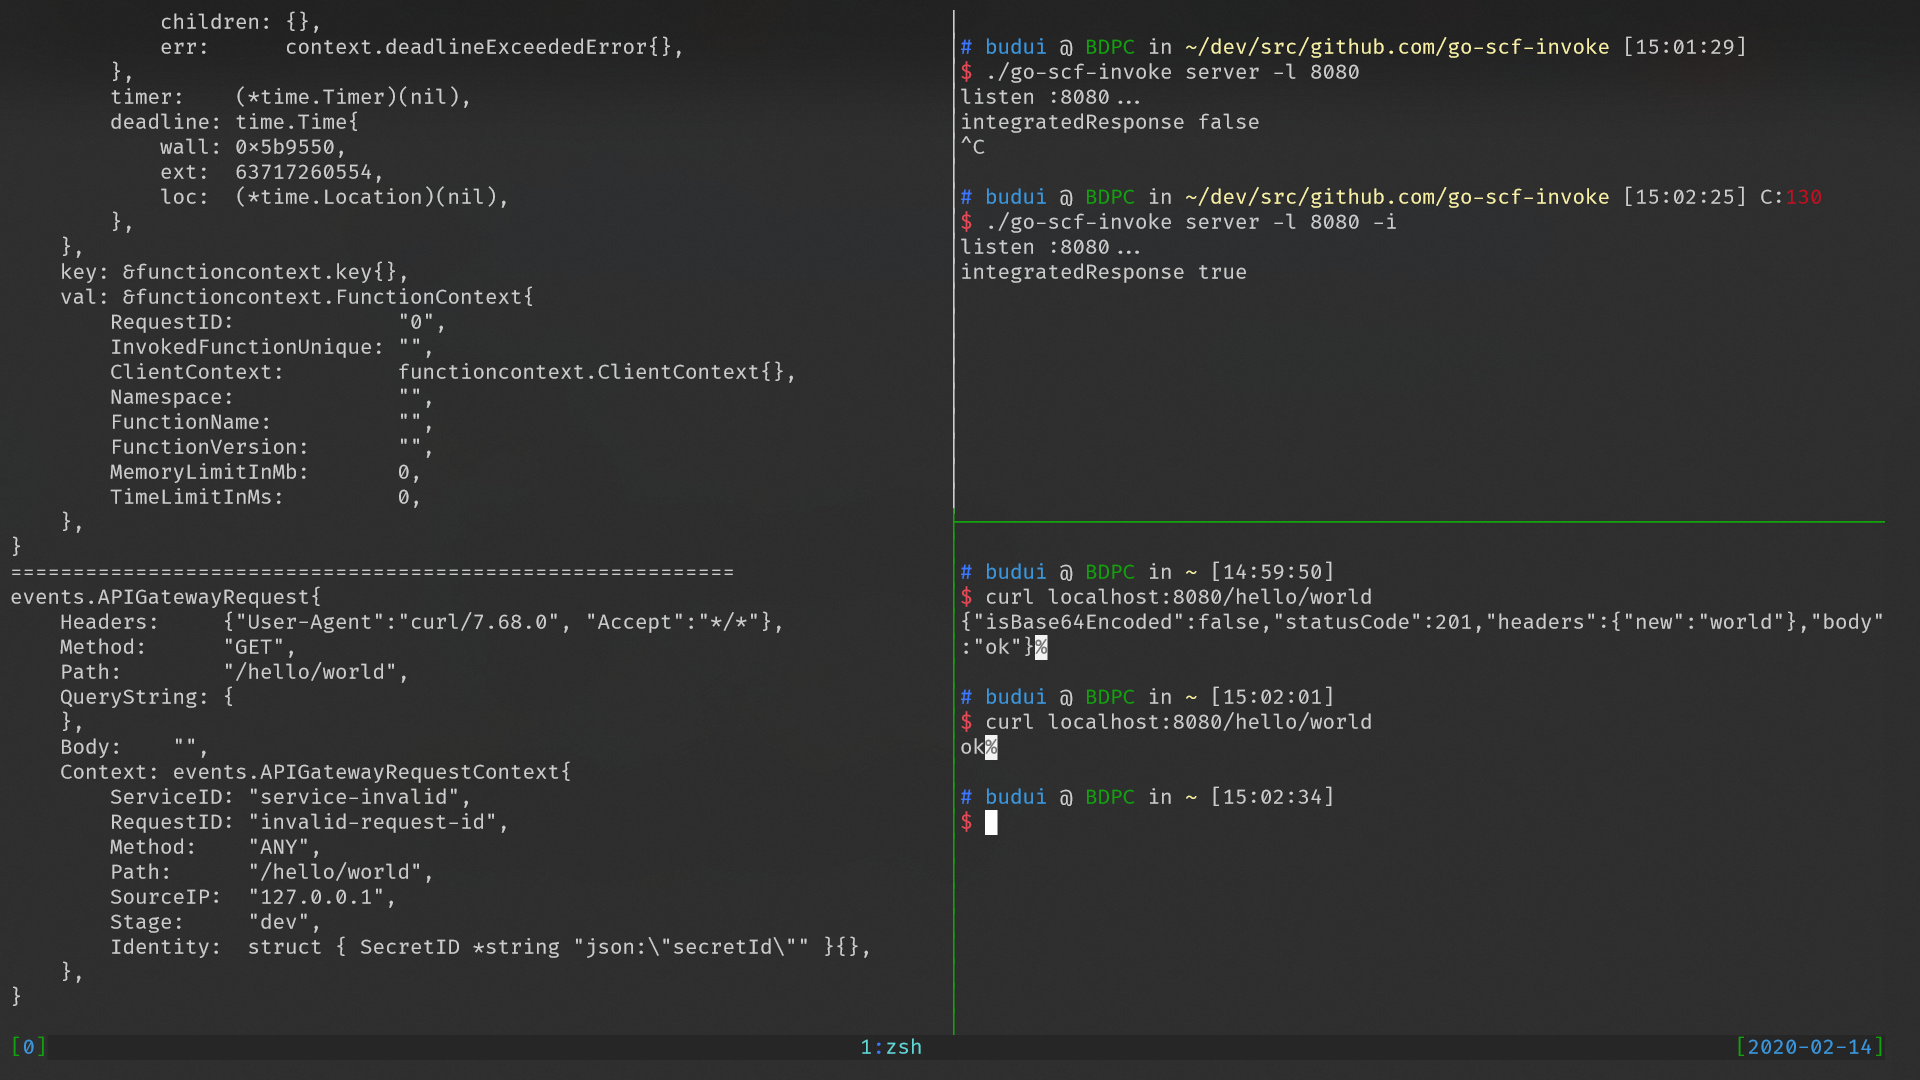This screenshot has width=1920, height=1080.
Task: Click the red $ of last prompt
Action: [966, 822]
